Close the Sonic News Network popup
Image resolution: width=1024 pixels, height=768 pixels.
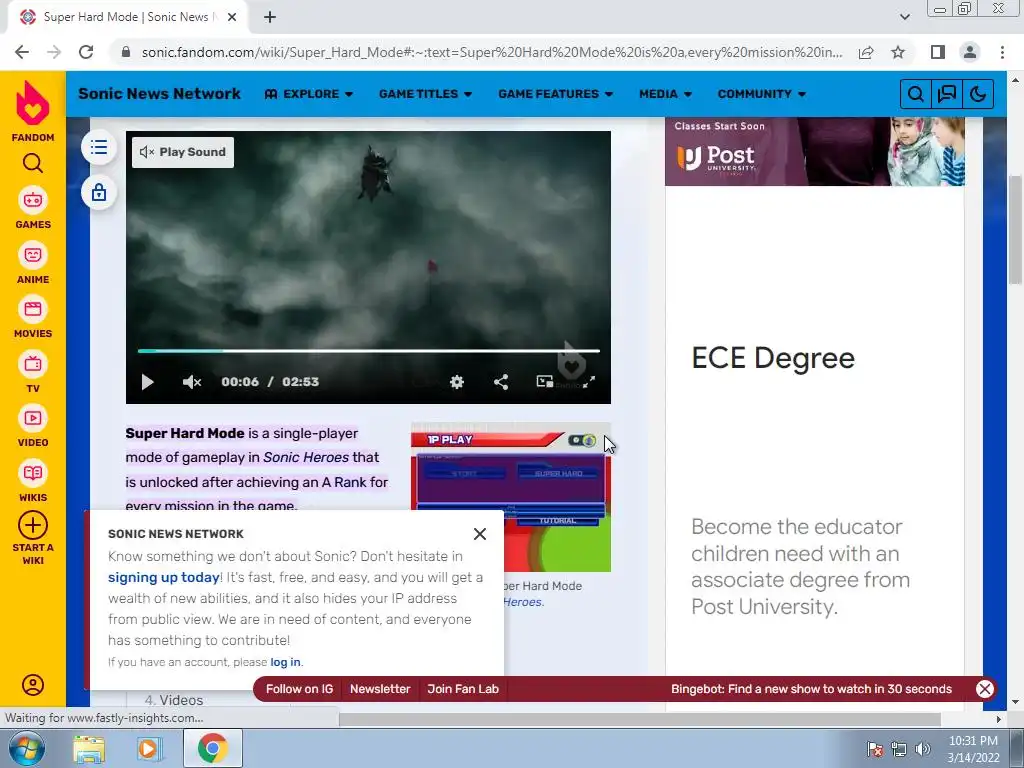click(480, 534)
